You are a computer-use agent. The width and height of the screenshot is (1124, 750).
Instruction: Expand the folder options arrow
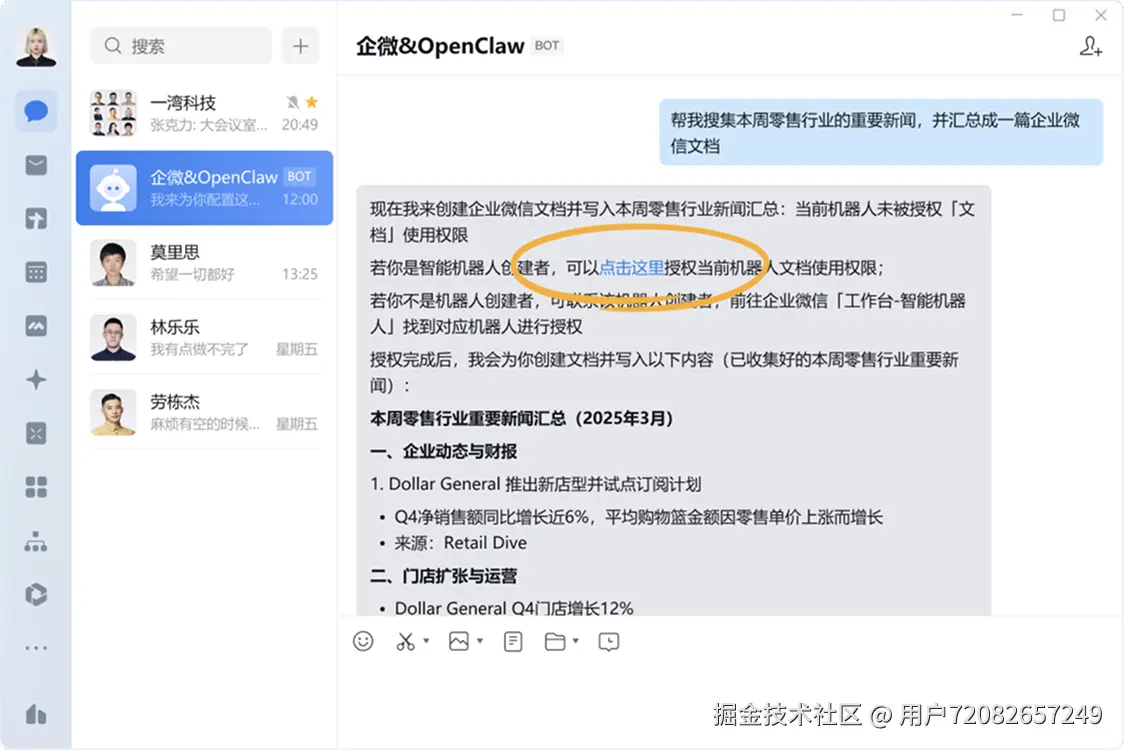click(x=575, y=640)
